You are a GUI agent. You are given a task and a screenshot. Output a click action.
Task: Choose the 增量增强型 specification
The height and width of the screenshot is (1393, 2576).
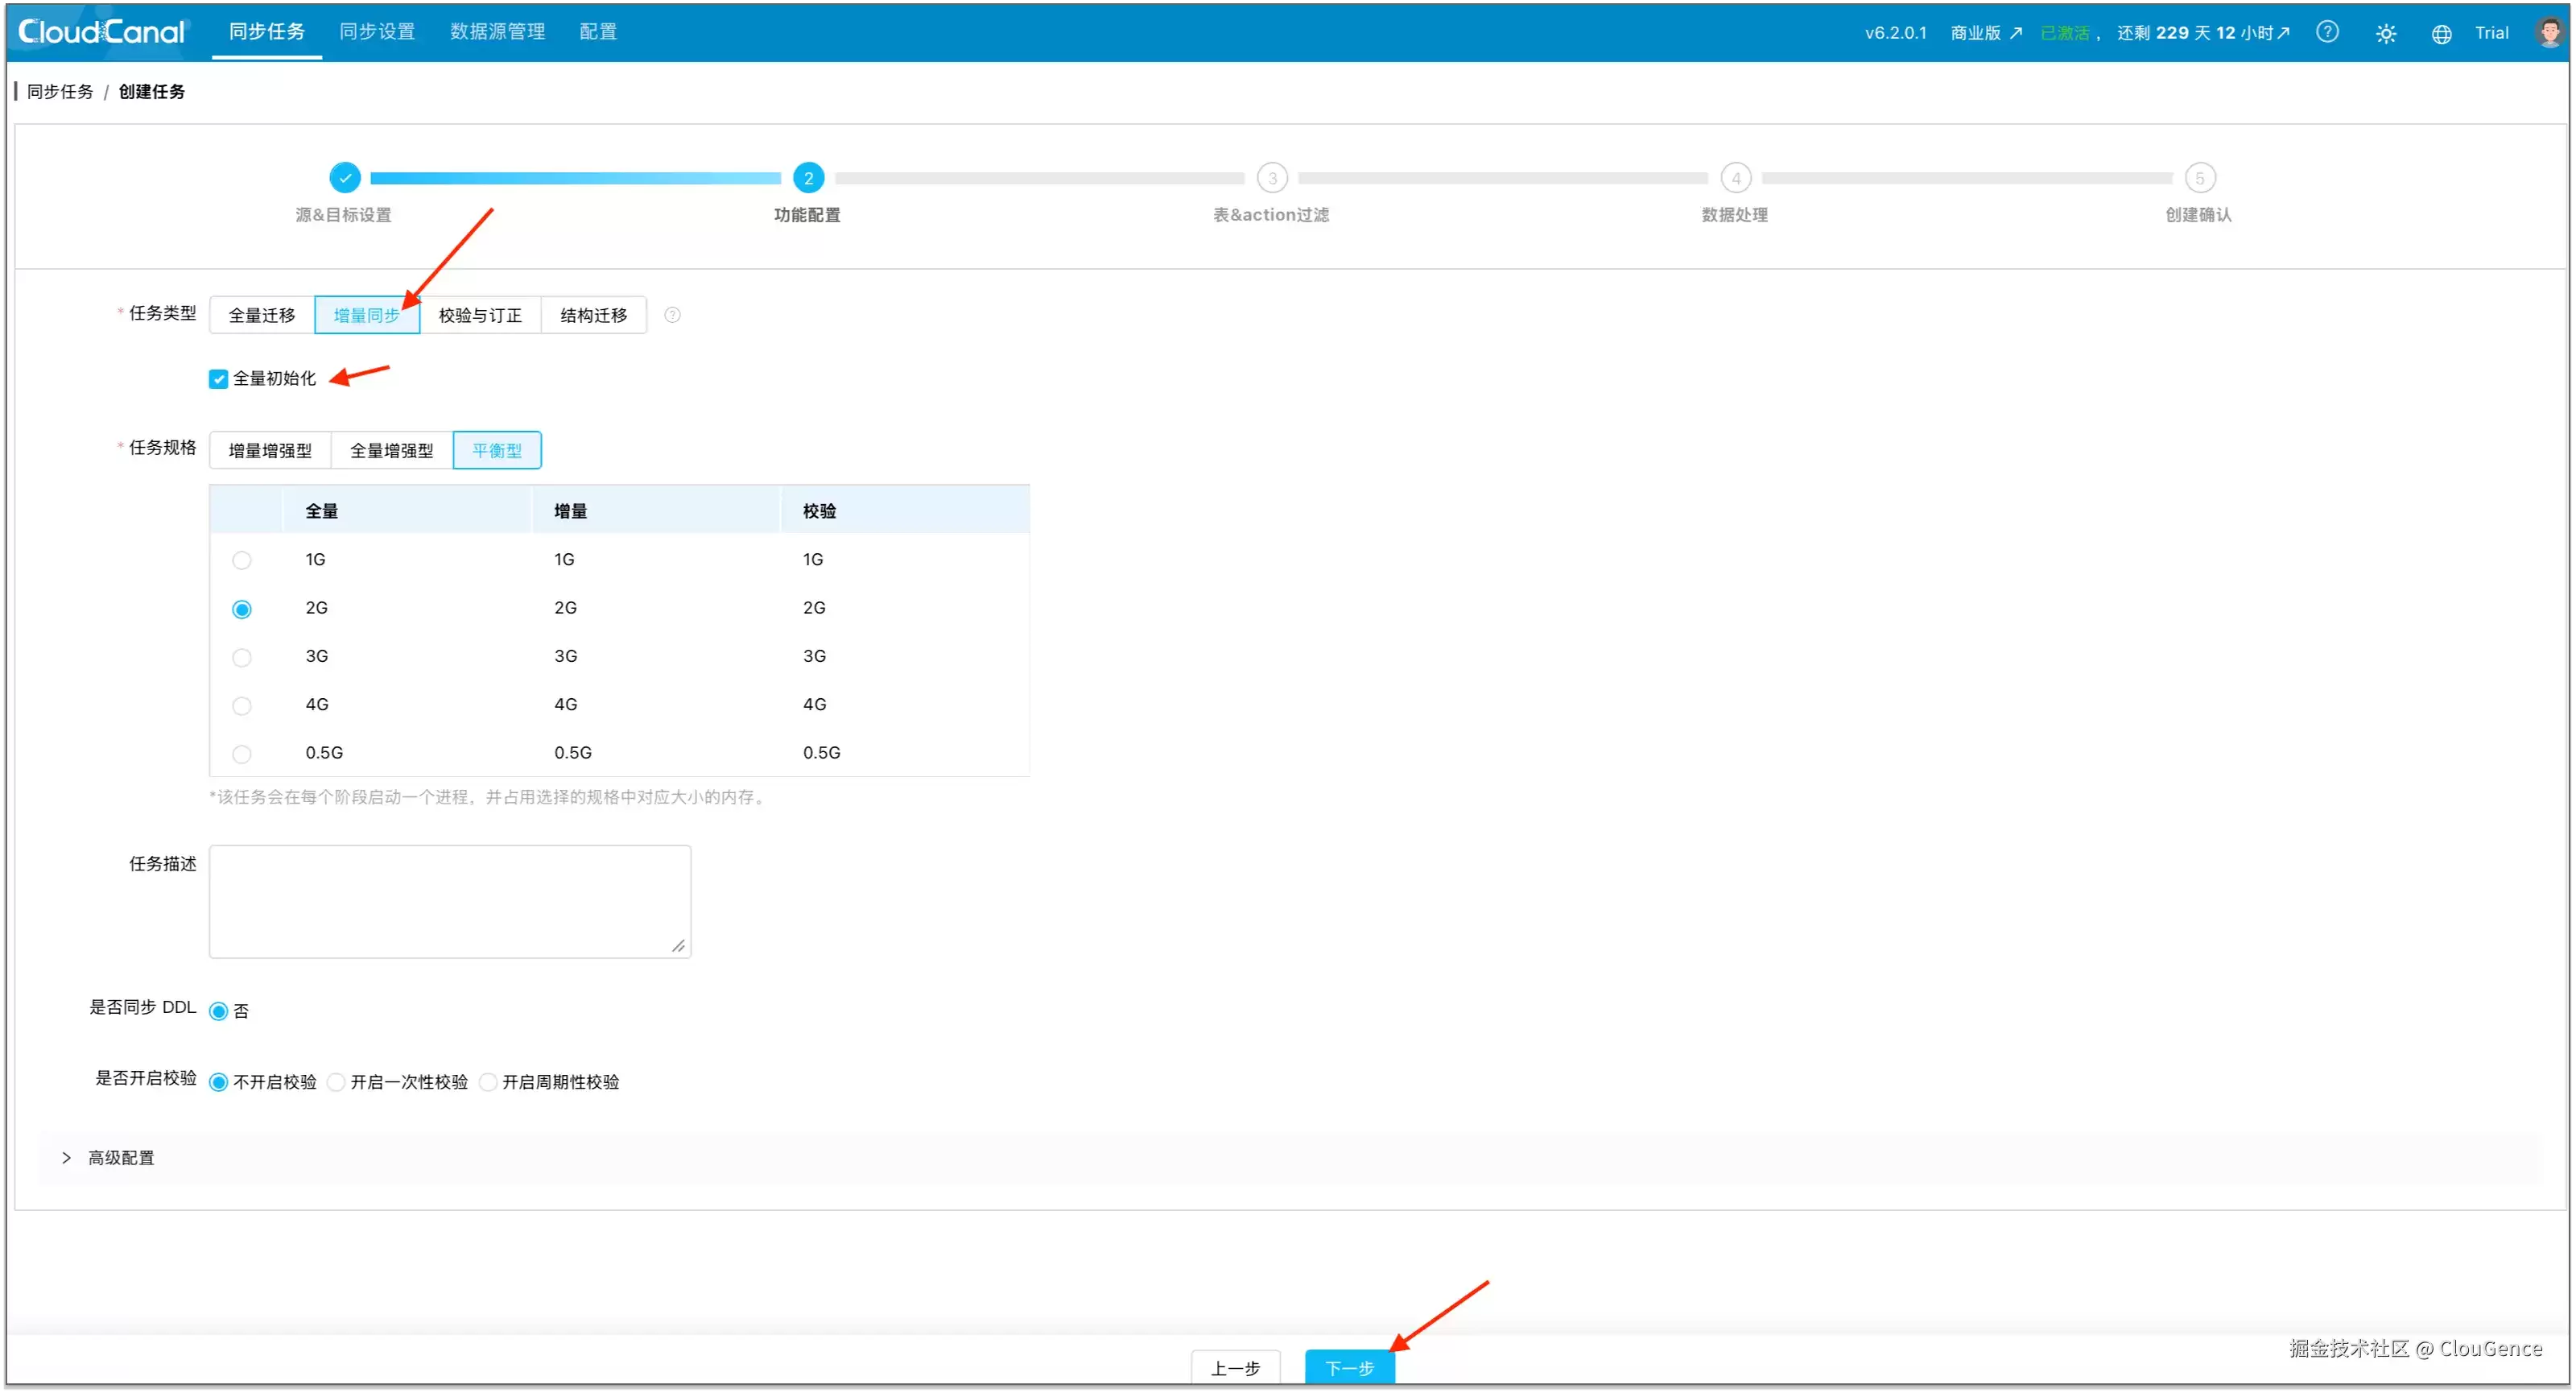(x=270, y=450)
